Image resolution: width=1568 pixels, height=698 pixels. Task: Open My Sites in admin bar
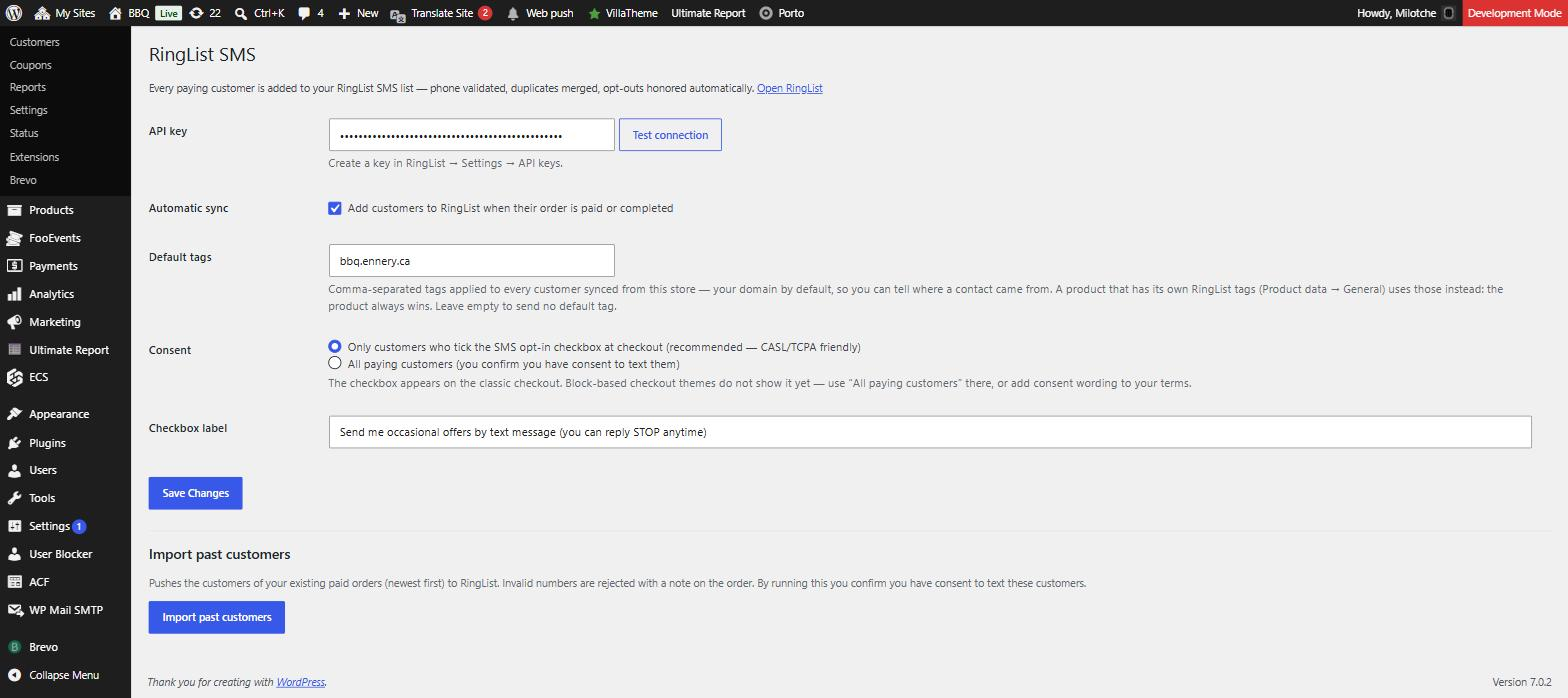pyautogui.click(x=65, y=13)
